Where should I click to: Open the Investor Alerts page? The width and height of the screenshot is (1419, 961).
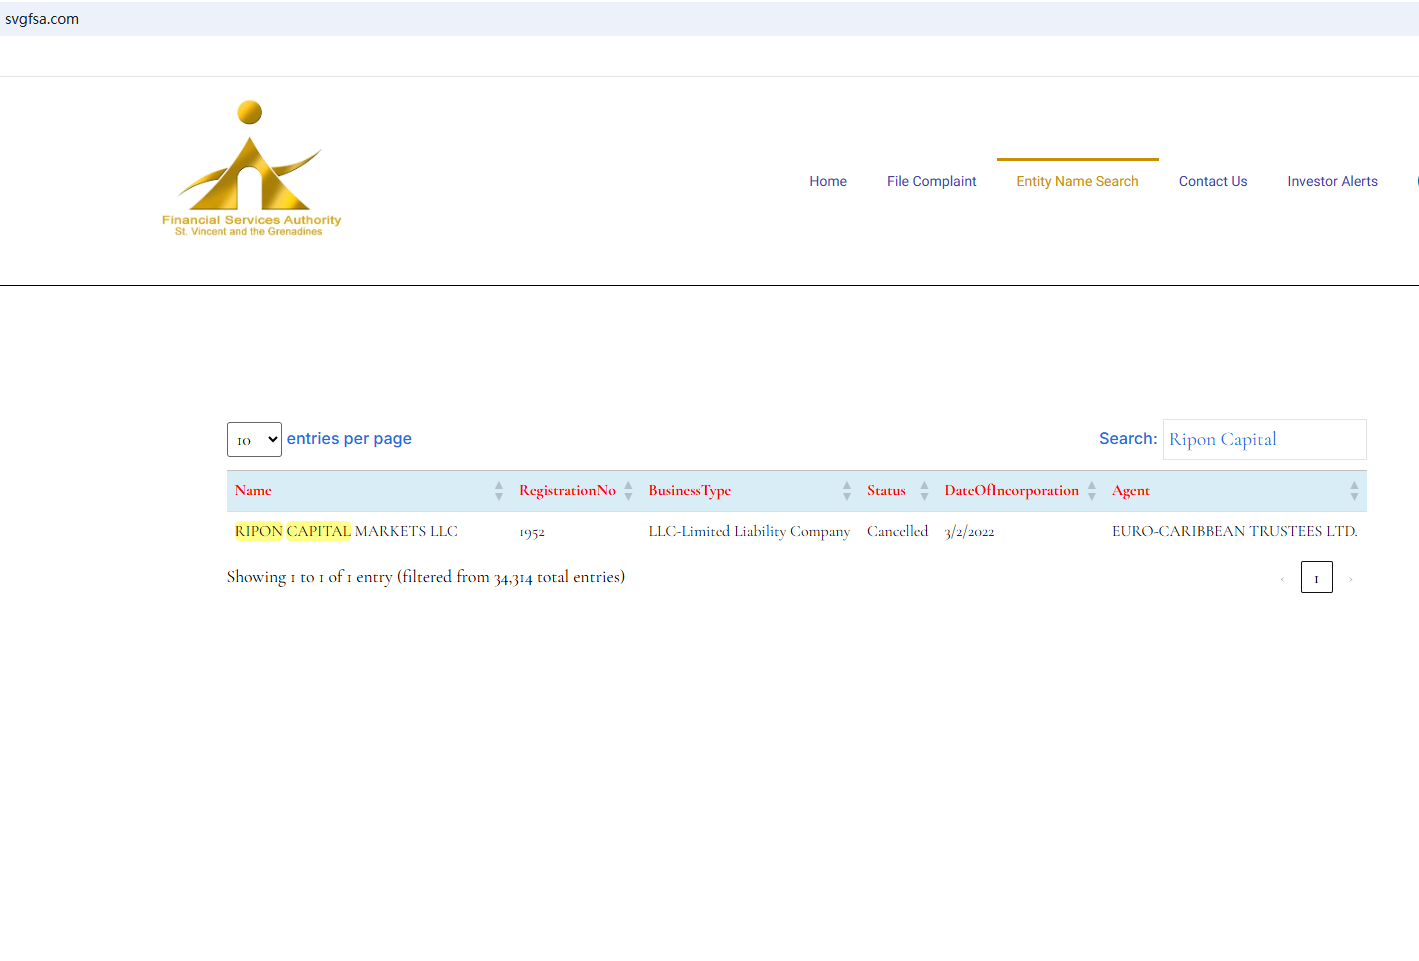(1333, 181)
